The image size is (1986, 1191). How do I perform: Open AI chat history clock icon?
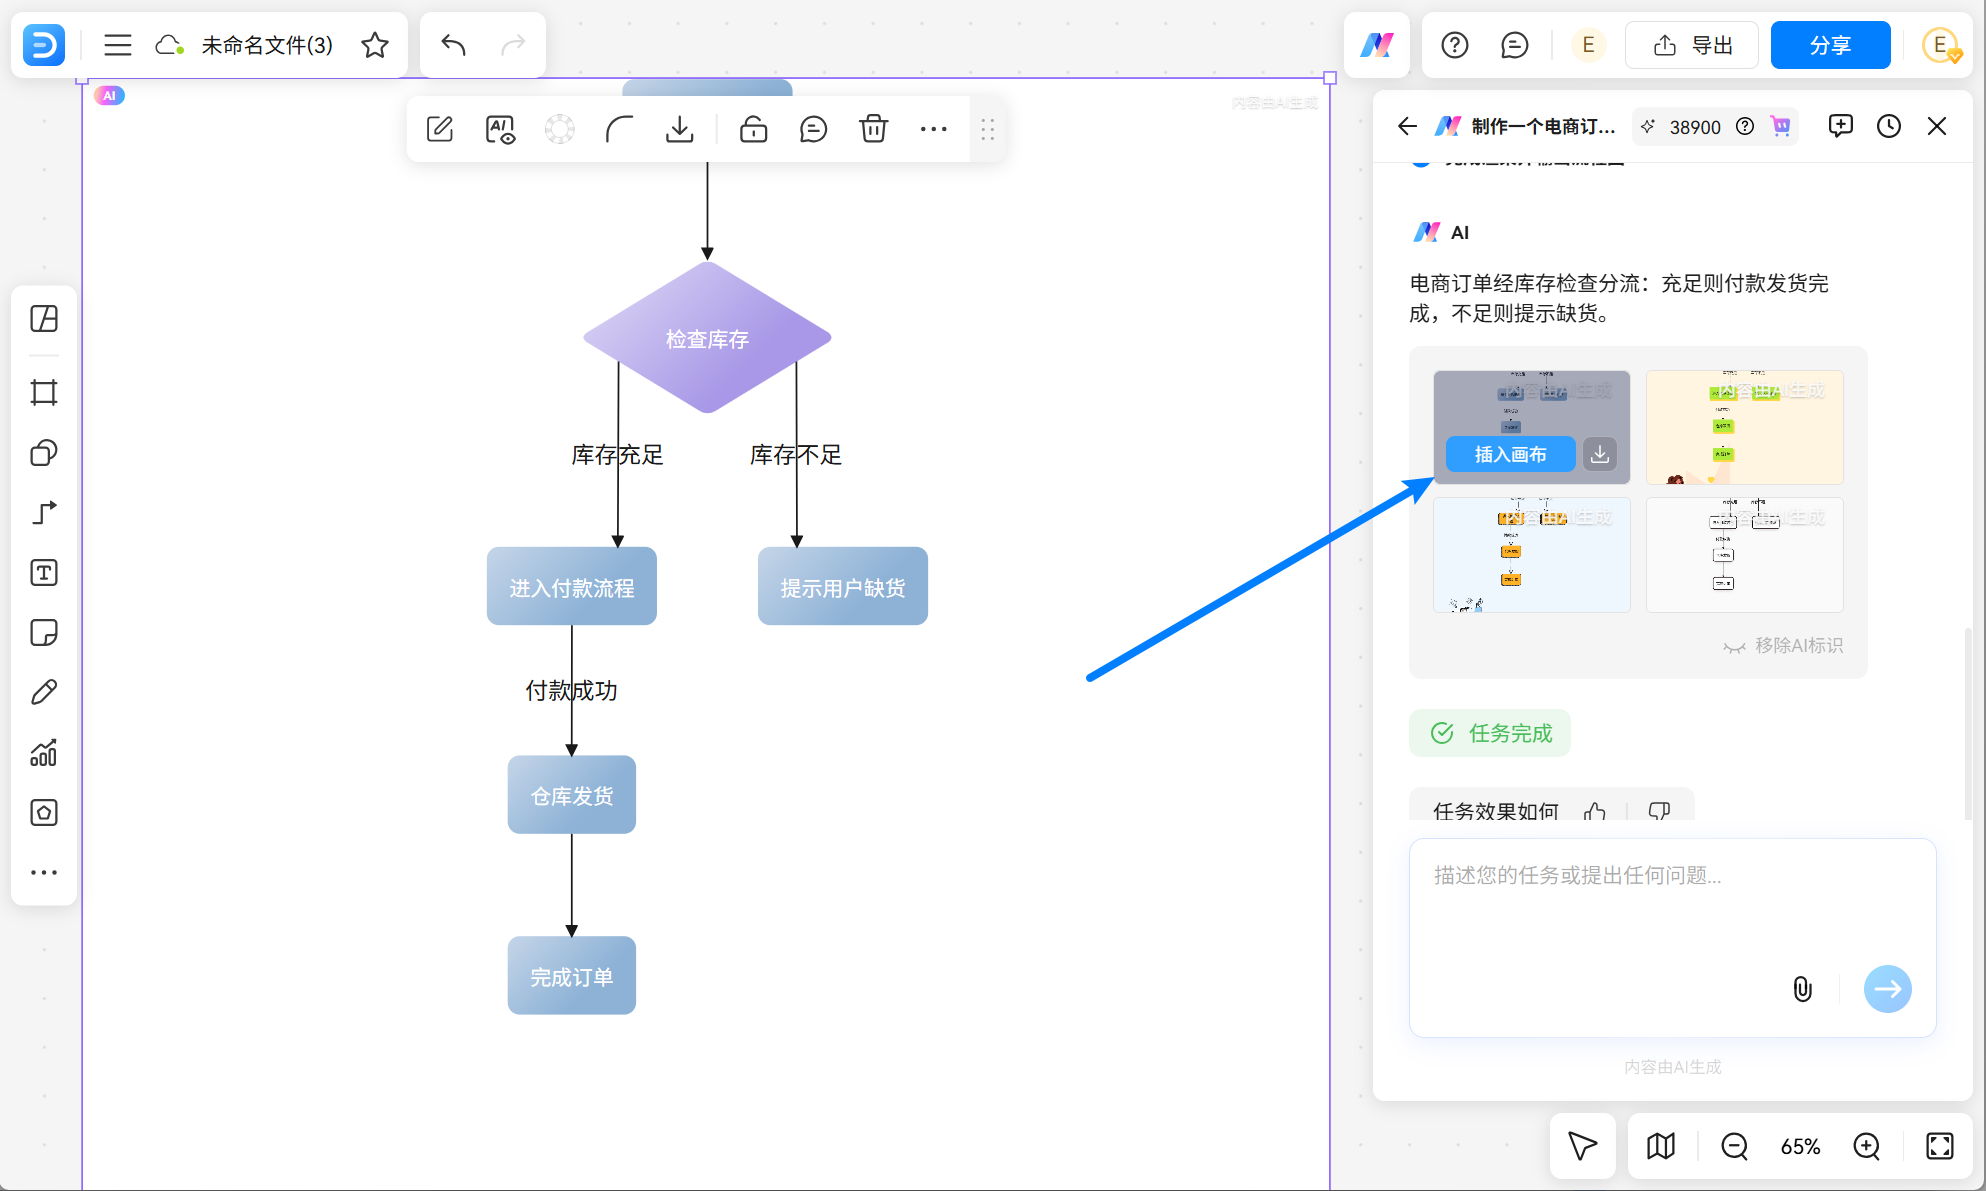point(1889,126)
